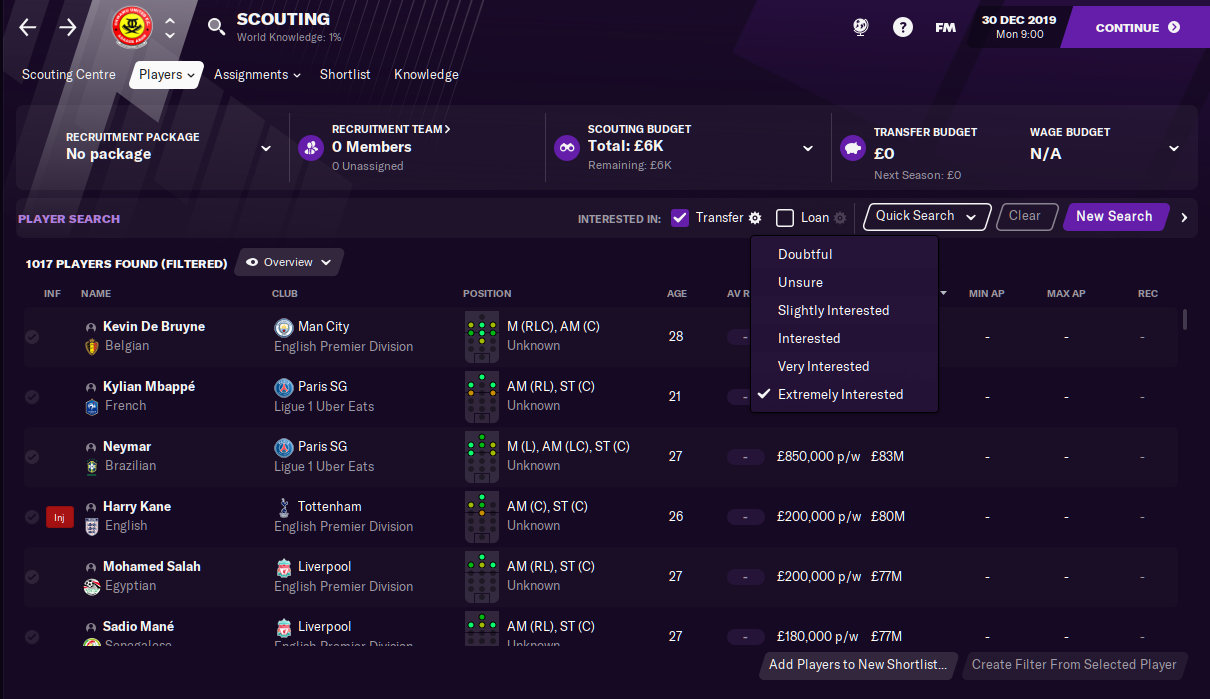Viewport: 1210px width, 699px height.
Task: Select Extremely Interested level
Action: point(845,394)
